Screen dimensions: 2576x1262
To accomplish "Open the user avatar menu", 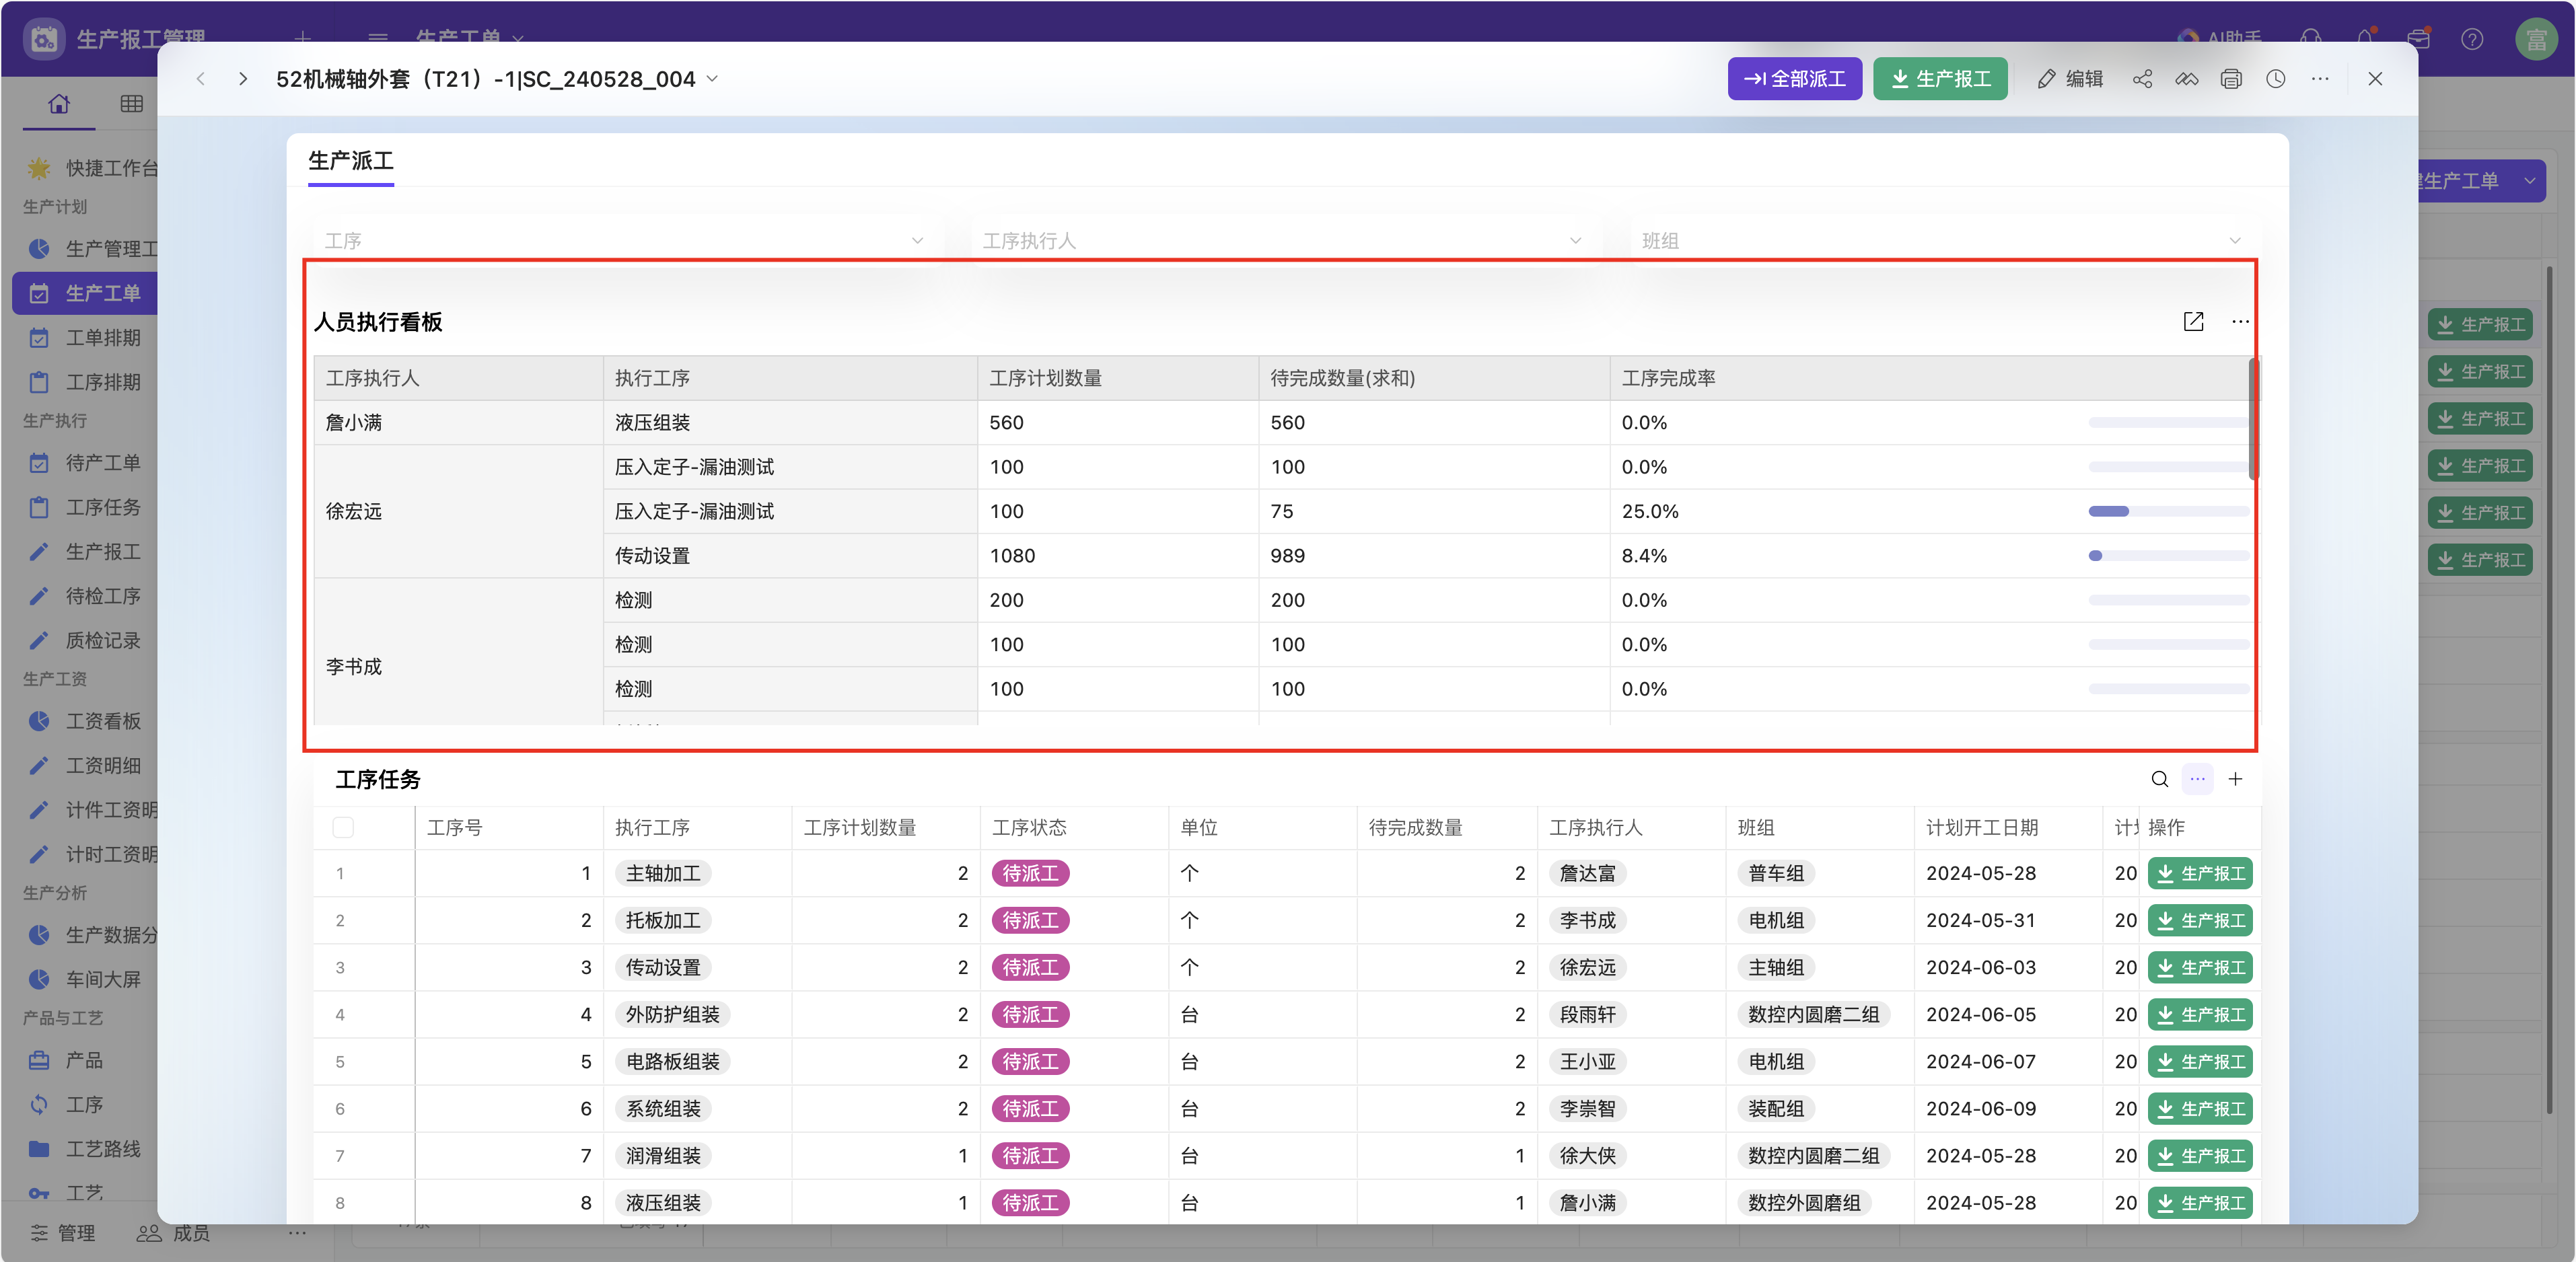I will [2536, 39].
